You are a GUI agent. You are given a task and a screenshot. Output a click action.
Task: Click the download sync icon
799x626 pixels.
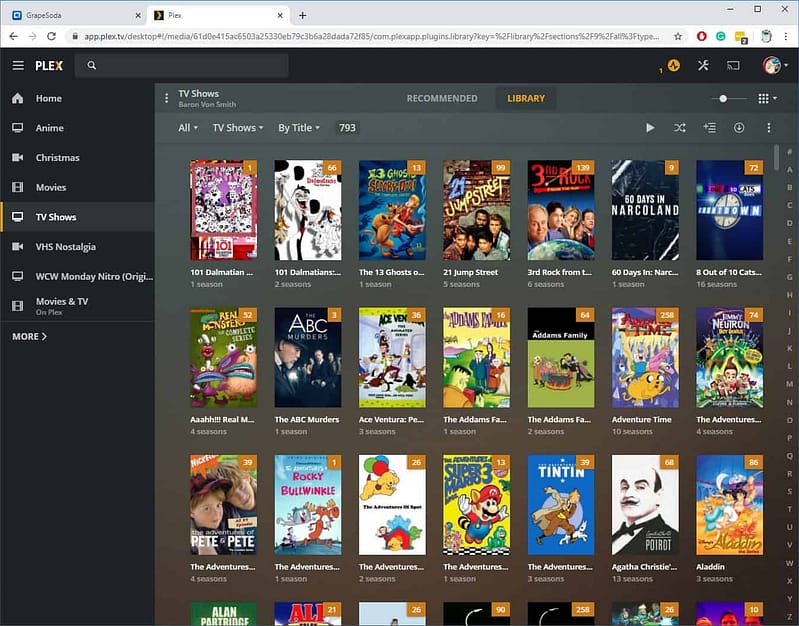tap(739, 127)
